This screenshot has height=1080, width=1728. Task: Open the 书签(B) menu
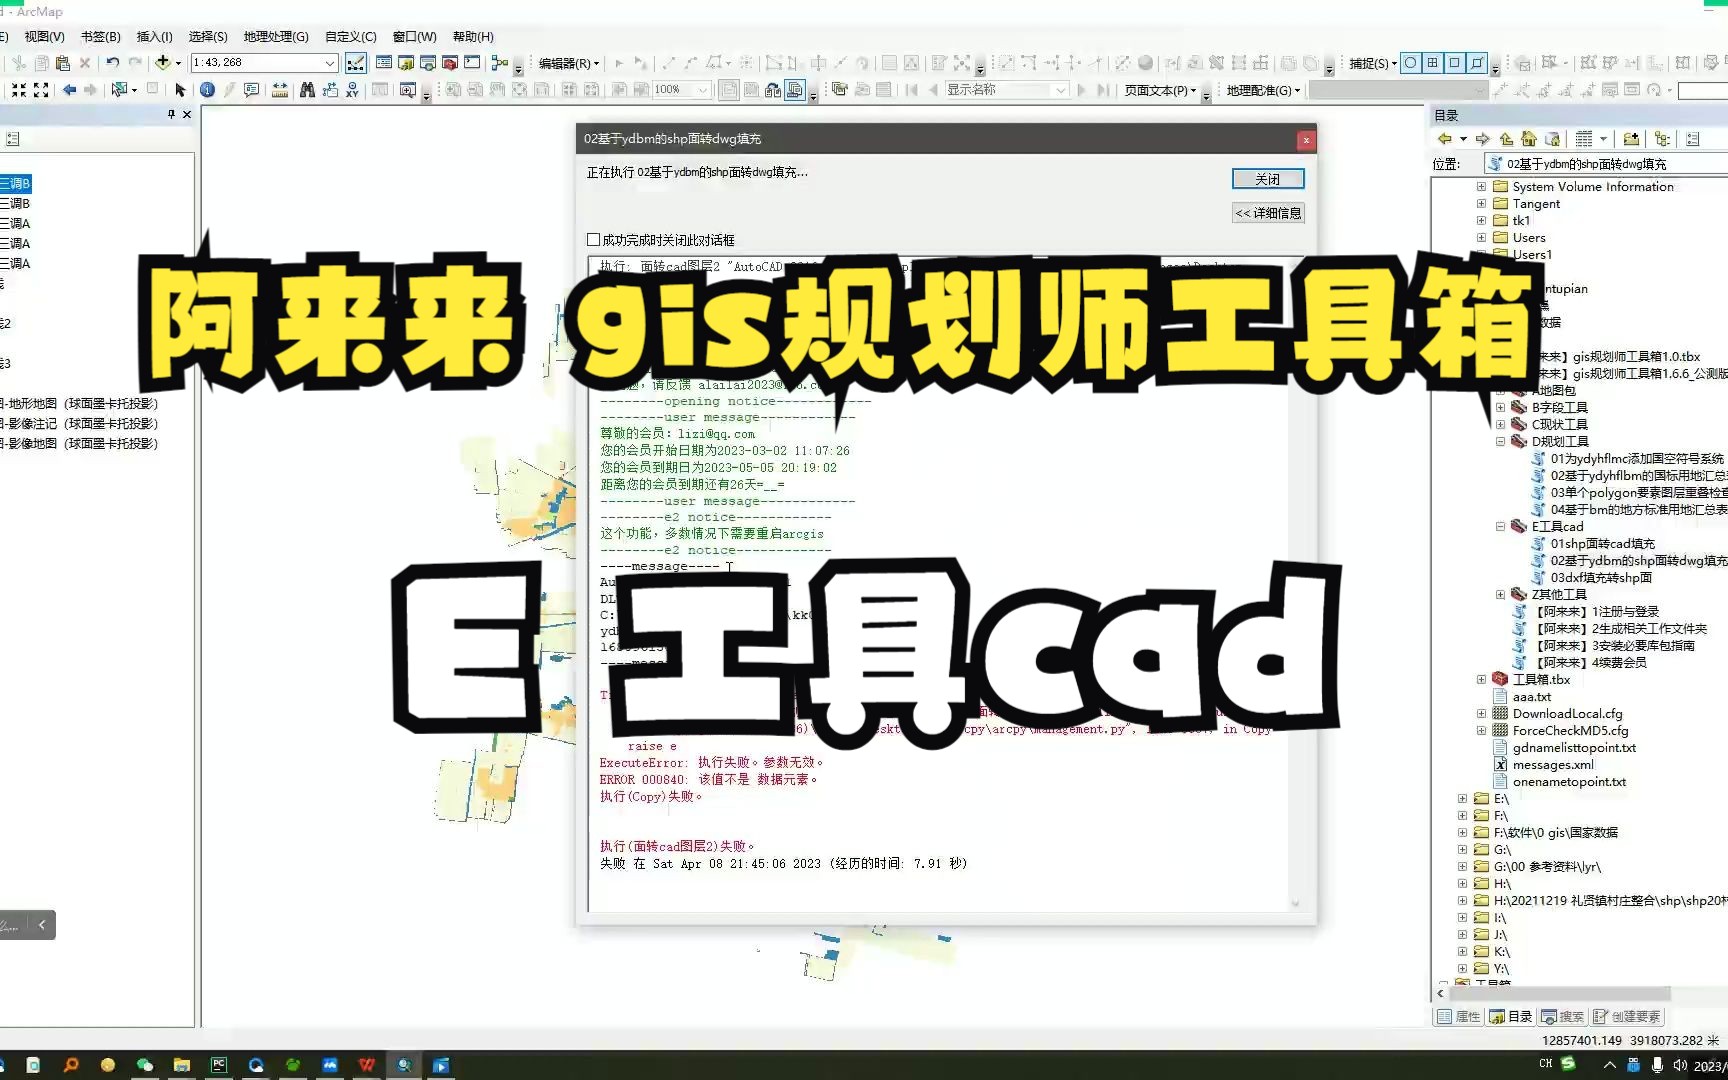pyautogui.click(x=100, y=36)
